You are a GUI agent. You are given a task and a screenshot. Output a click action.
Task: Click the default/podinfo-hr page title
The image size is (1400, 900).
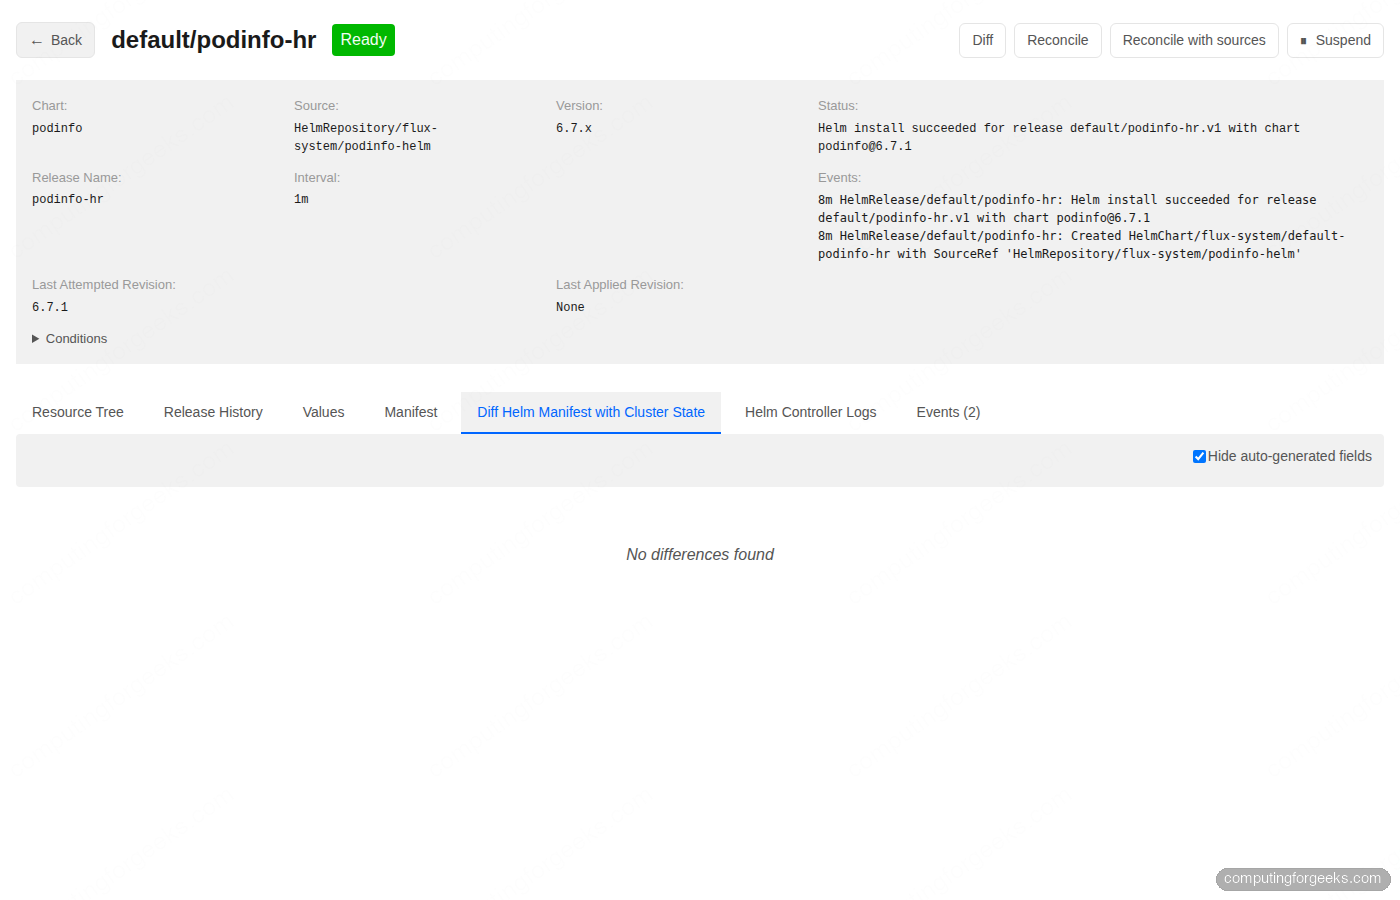point(213,40)
